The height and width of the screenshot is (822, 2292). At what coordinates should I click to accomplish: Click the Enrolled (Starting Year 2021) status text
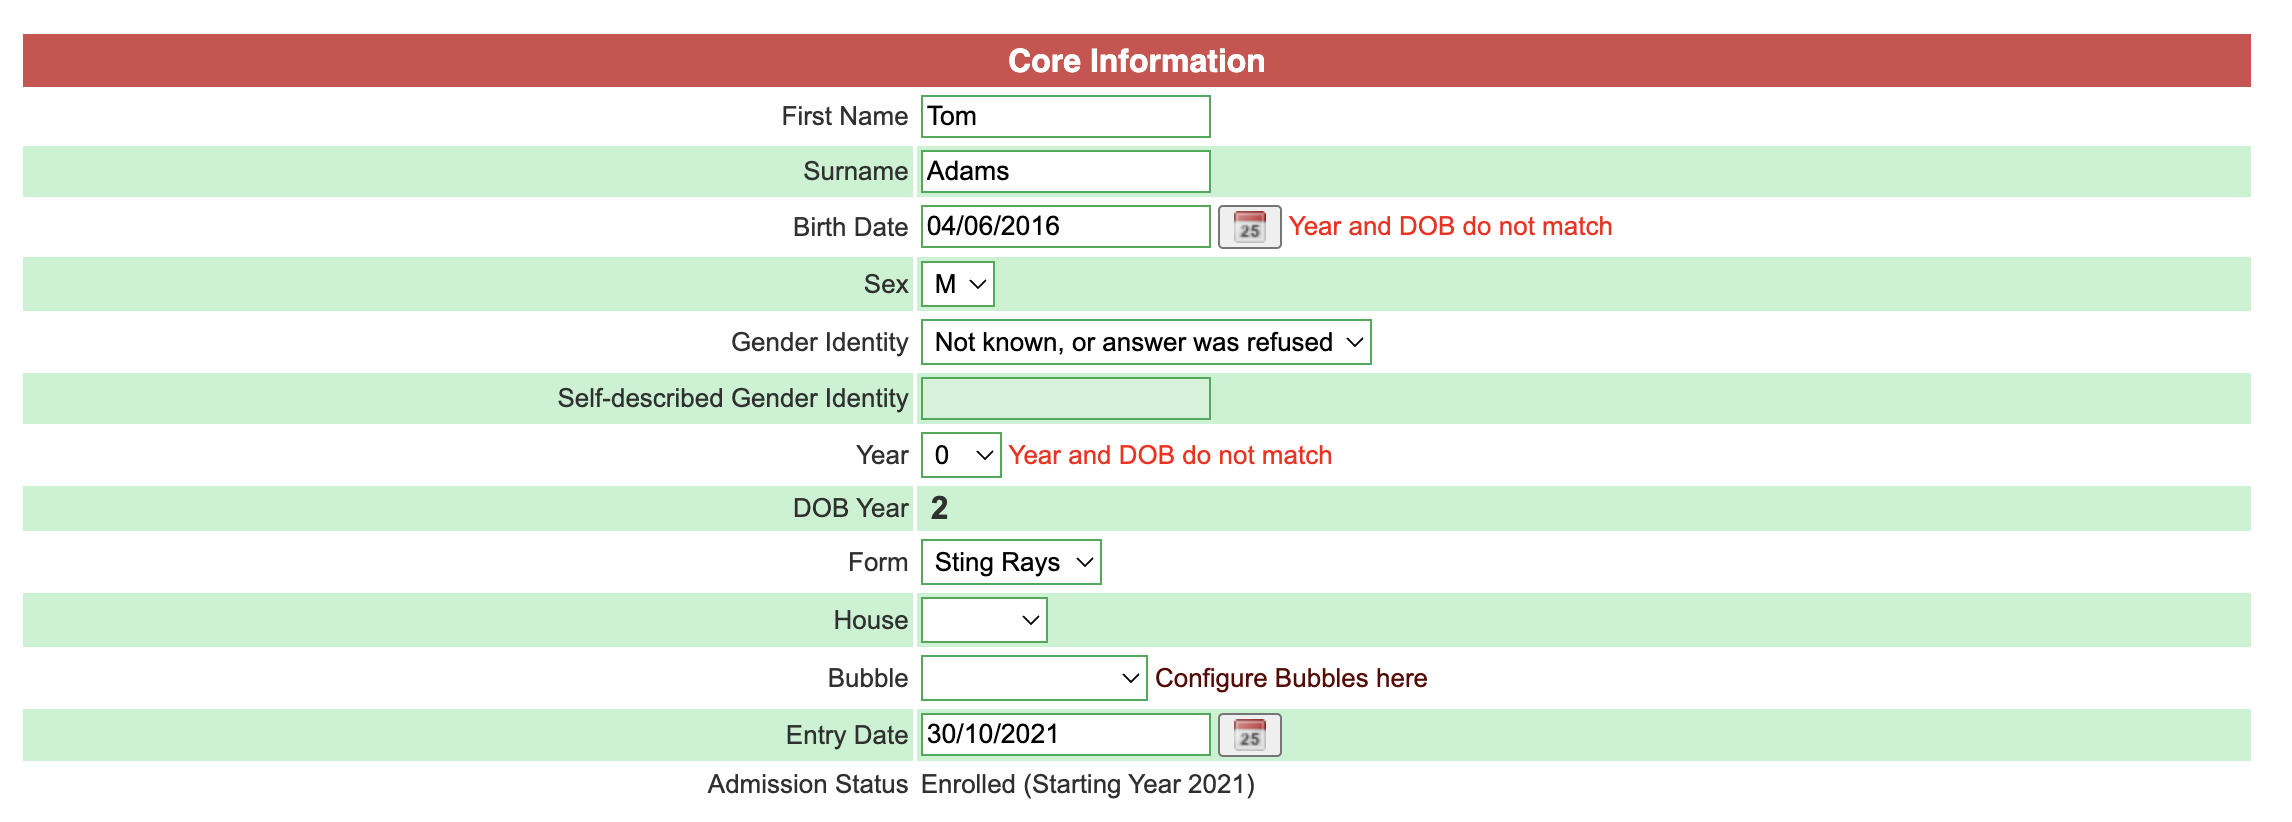click(x=1088, y=784)
